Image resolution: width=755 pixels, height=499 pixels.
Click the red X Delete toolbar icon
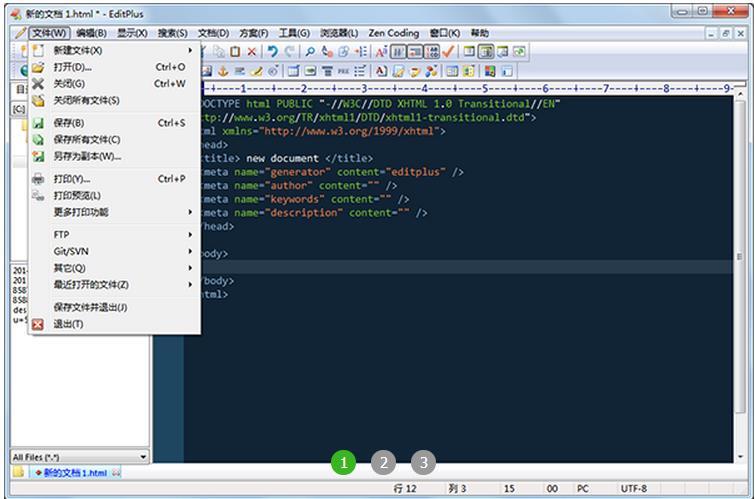[252, 51]
